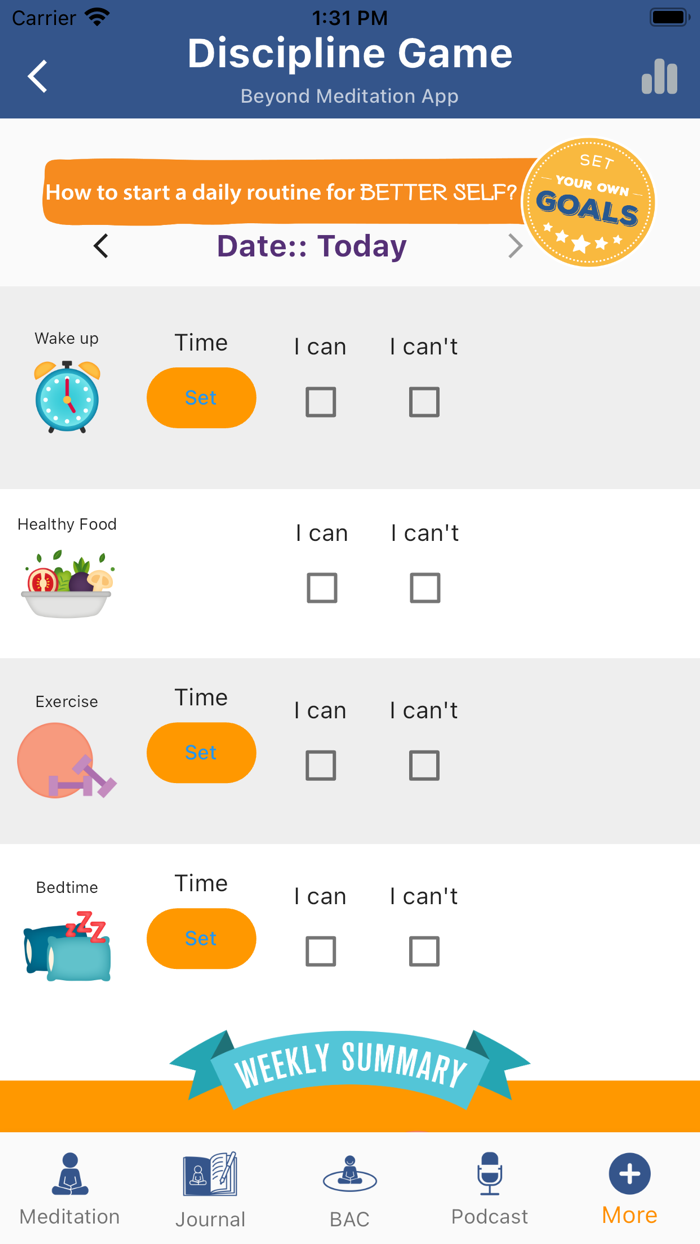
Task: Tap the More plus icon
Action: pos(629,1172)
